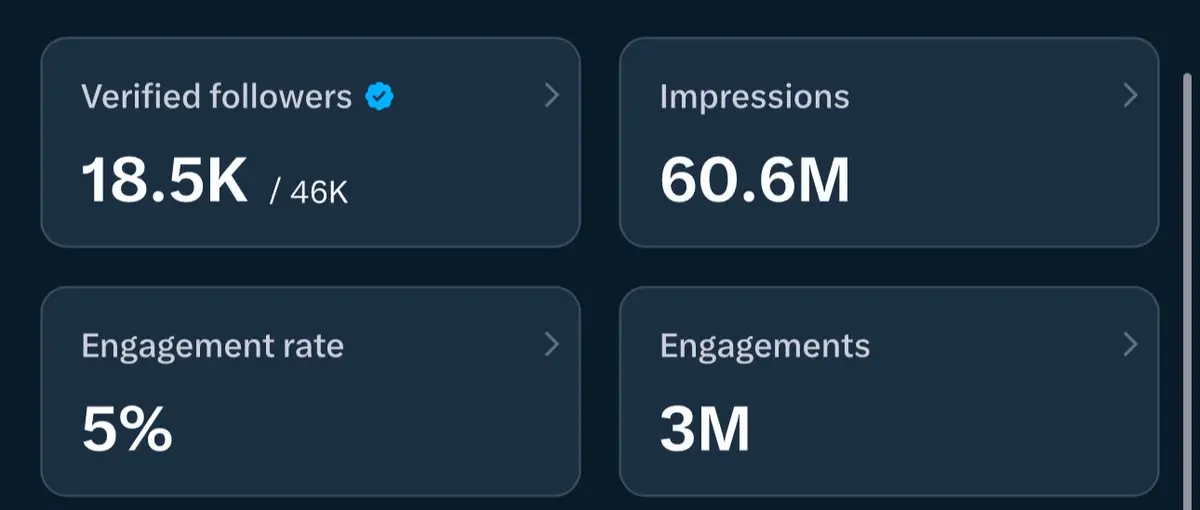The height and width of the screenshot is (510, 1200).
Task: Click the Impressions heading text
Action: tap(754, 97)
